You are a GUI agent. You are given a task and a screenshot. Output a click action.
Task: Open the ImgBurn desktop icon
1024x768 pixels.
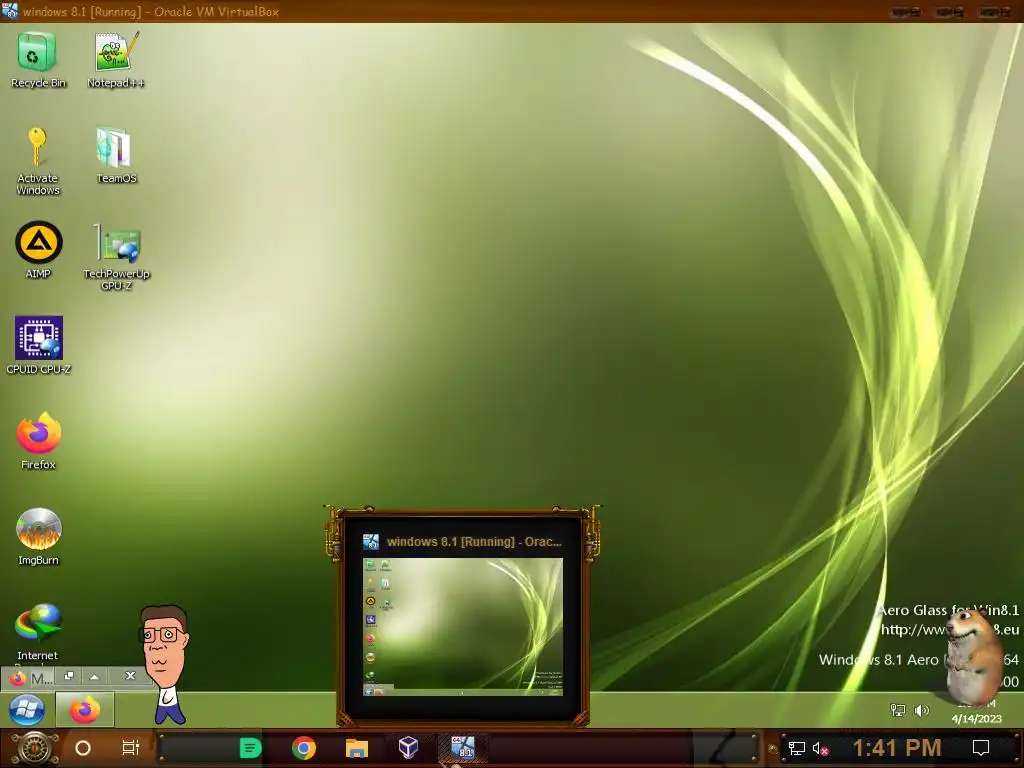tap(39, 536)
